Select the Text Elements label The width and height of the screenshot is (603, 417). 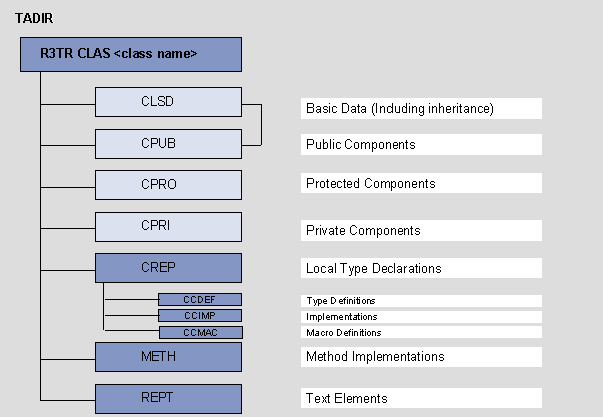420,399
